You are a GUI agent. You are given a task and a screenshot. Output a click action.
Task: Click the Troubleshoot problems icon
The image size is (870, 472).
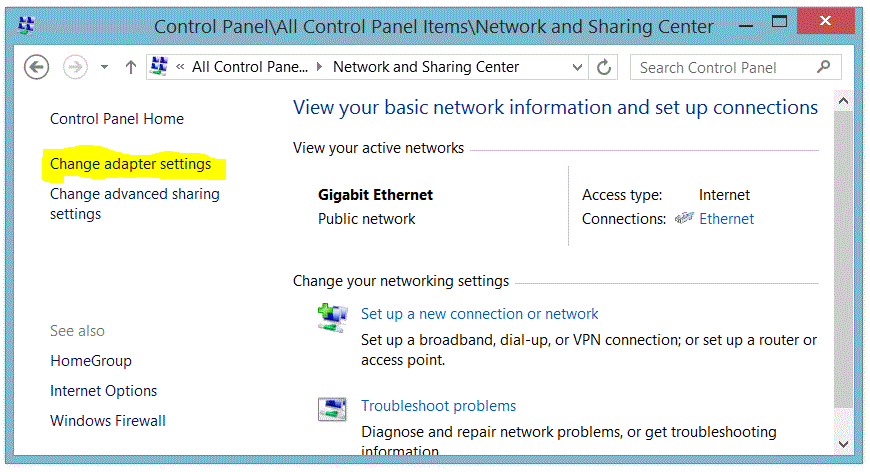(332, 410)
